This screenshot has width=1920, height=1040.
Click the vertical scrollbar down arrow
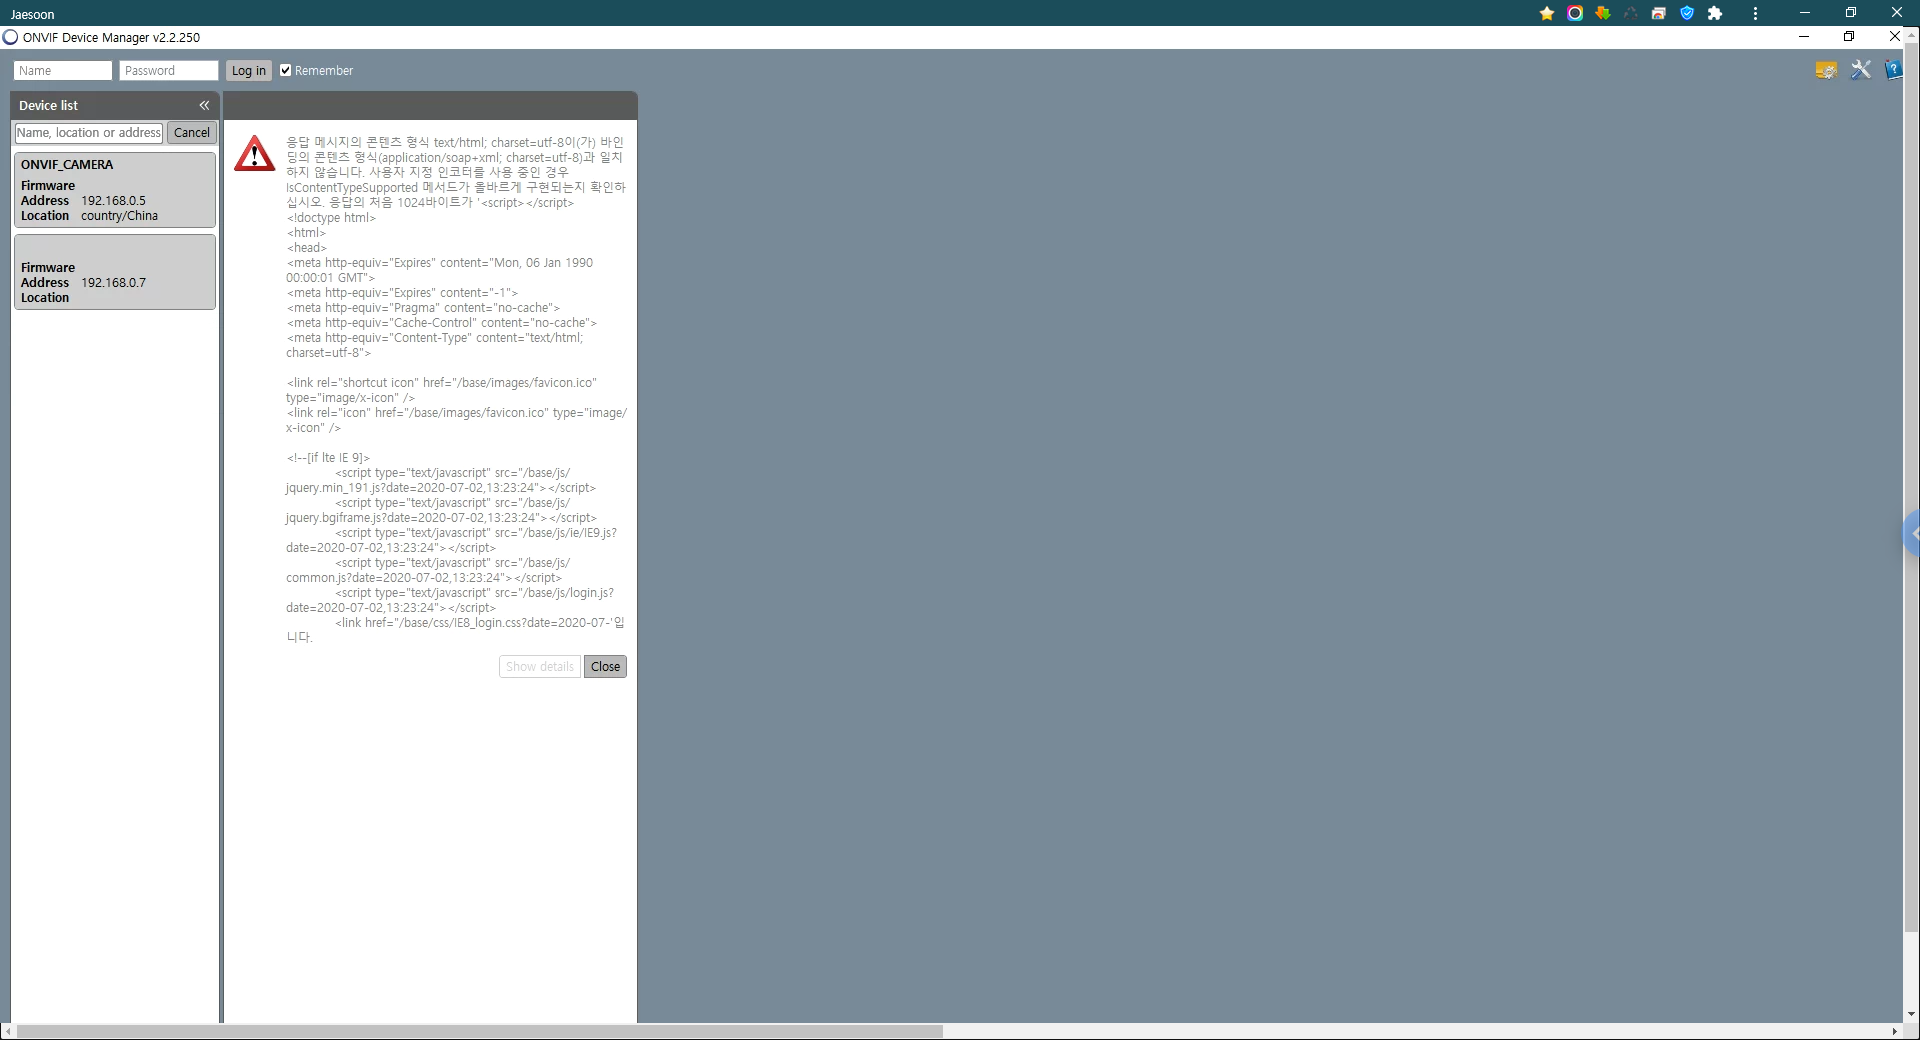[x=1911, y=1014]
